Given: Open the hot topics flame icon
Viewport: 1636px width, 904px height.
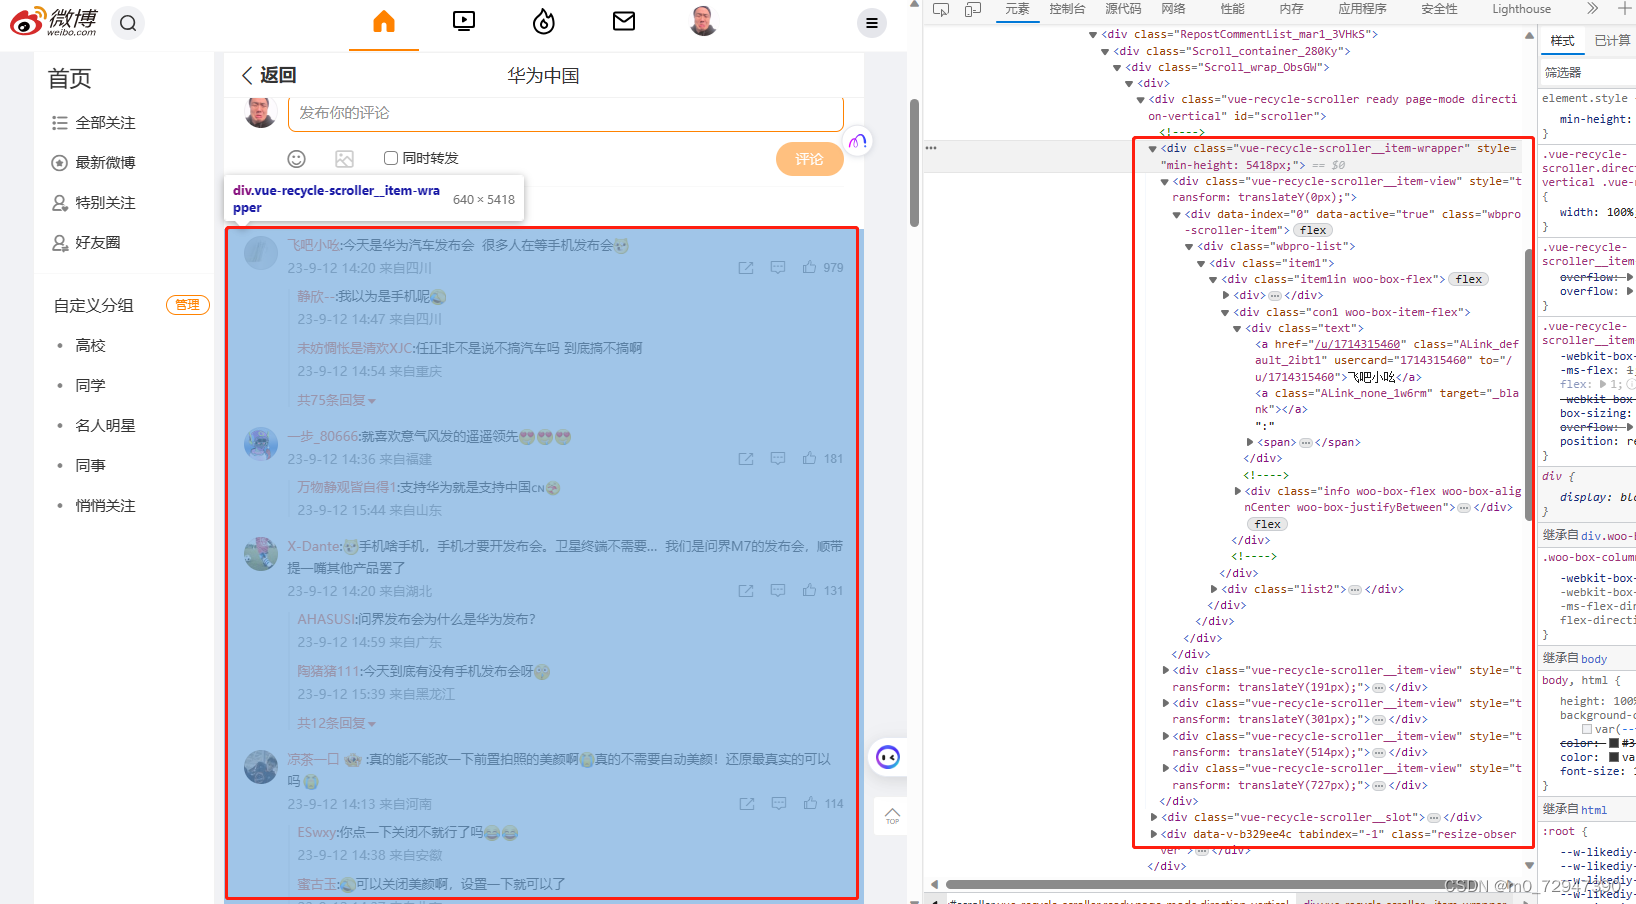Looking at the screenshot, I should pyautogui.click(x=544, y=22).
